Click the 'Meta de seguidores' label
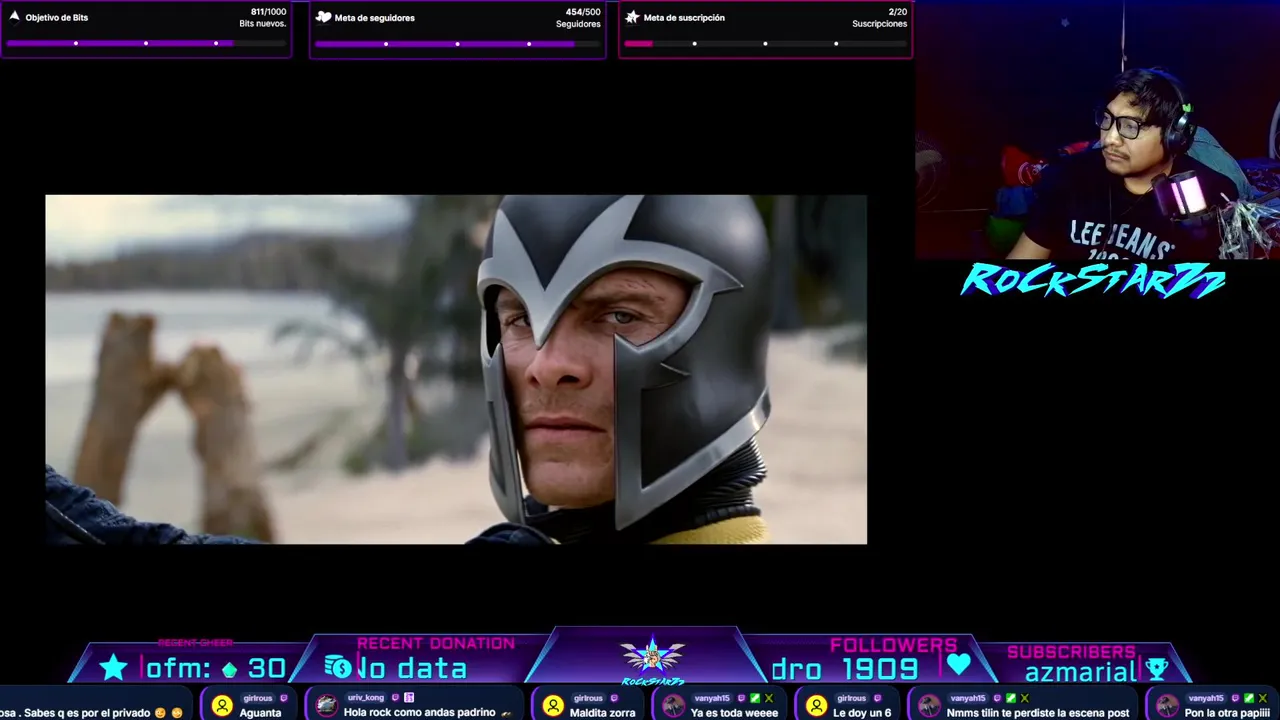This screenshot has height=720, width=1280. pos(375,17)
